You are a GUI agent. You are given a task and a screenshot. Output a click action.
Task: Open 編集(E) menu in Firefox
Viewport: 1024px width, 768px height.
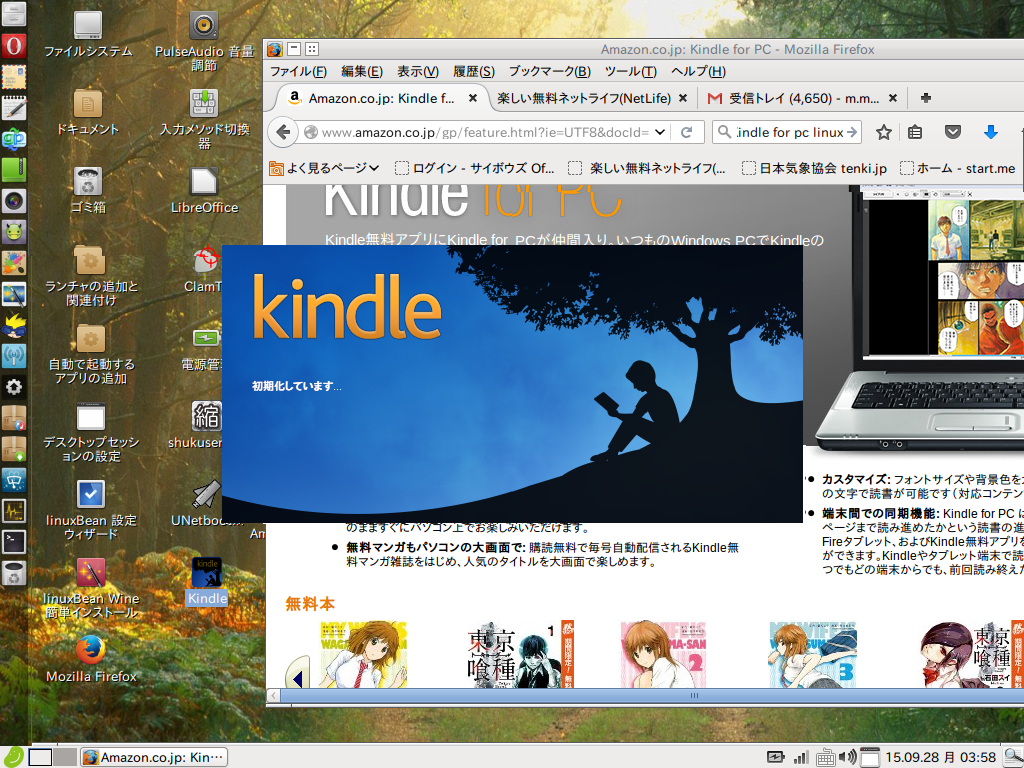point(362,71)
